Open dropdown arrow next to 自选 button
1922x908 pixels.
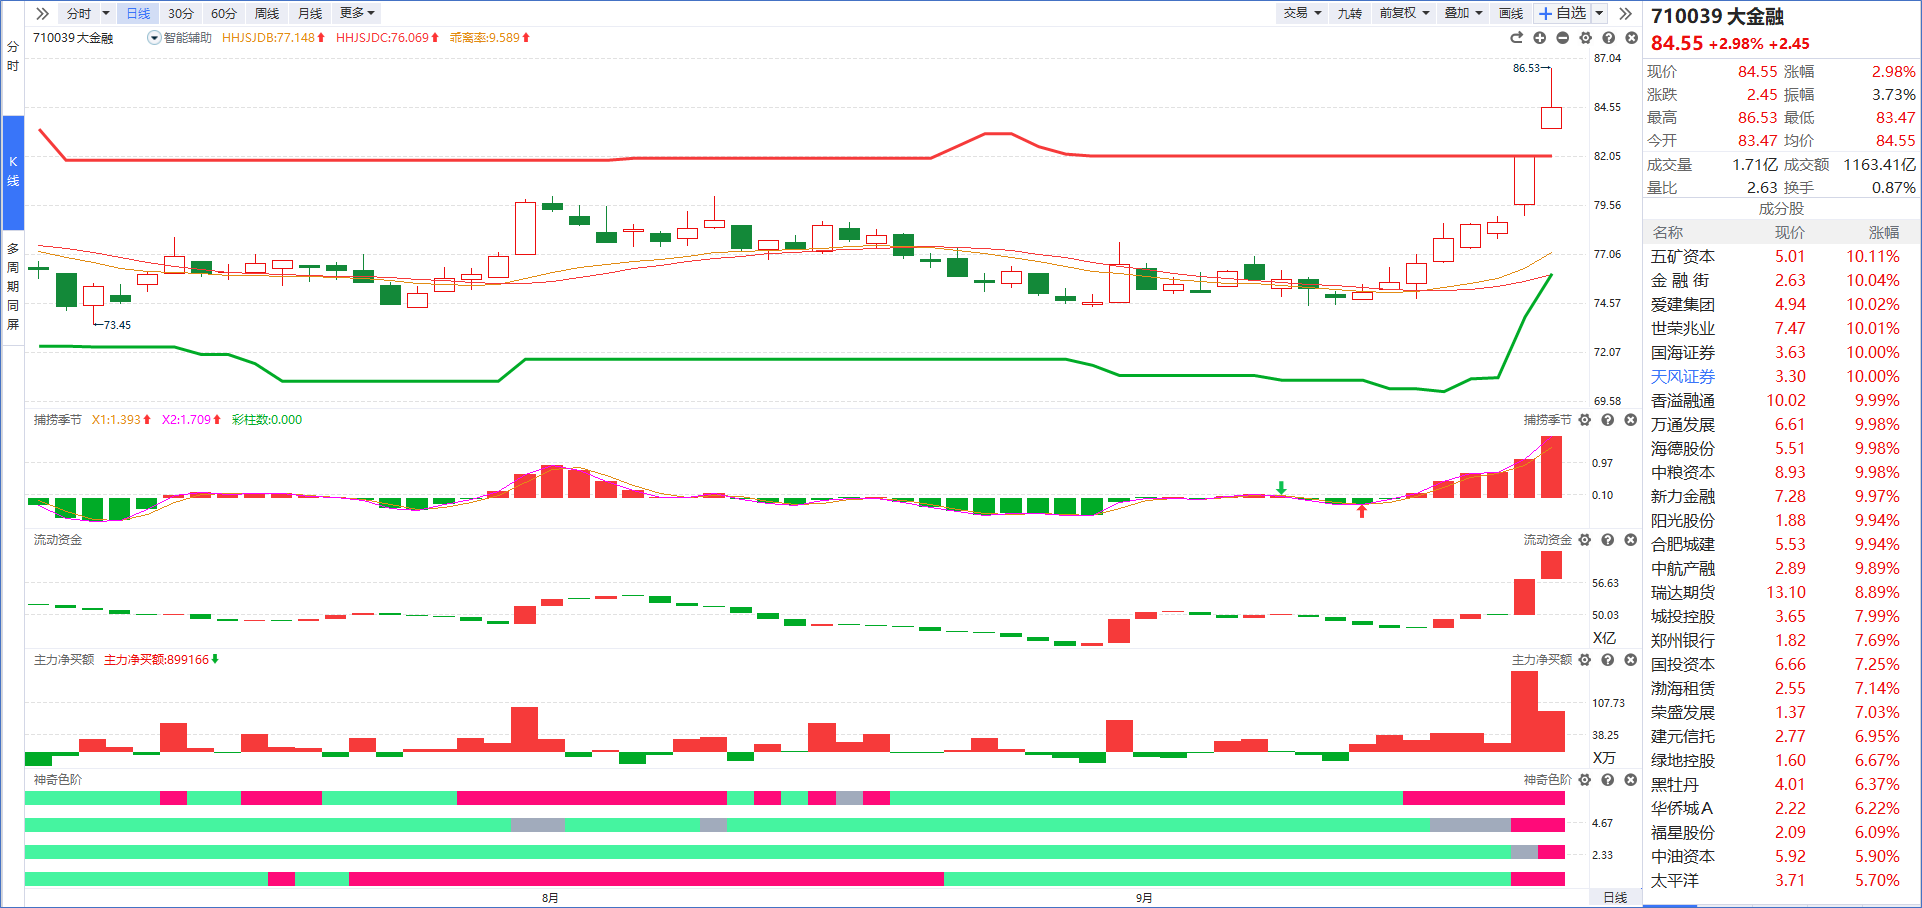1599,13
